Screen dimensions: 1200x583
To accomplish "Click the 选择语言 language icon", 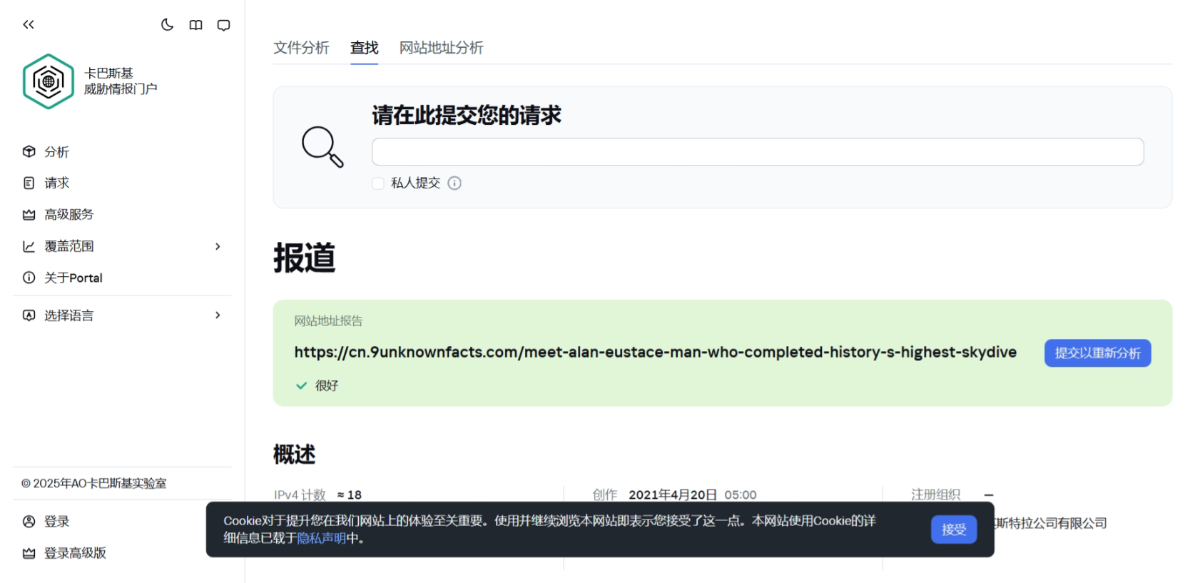I will 29,315.
